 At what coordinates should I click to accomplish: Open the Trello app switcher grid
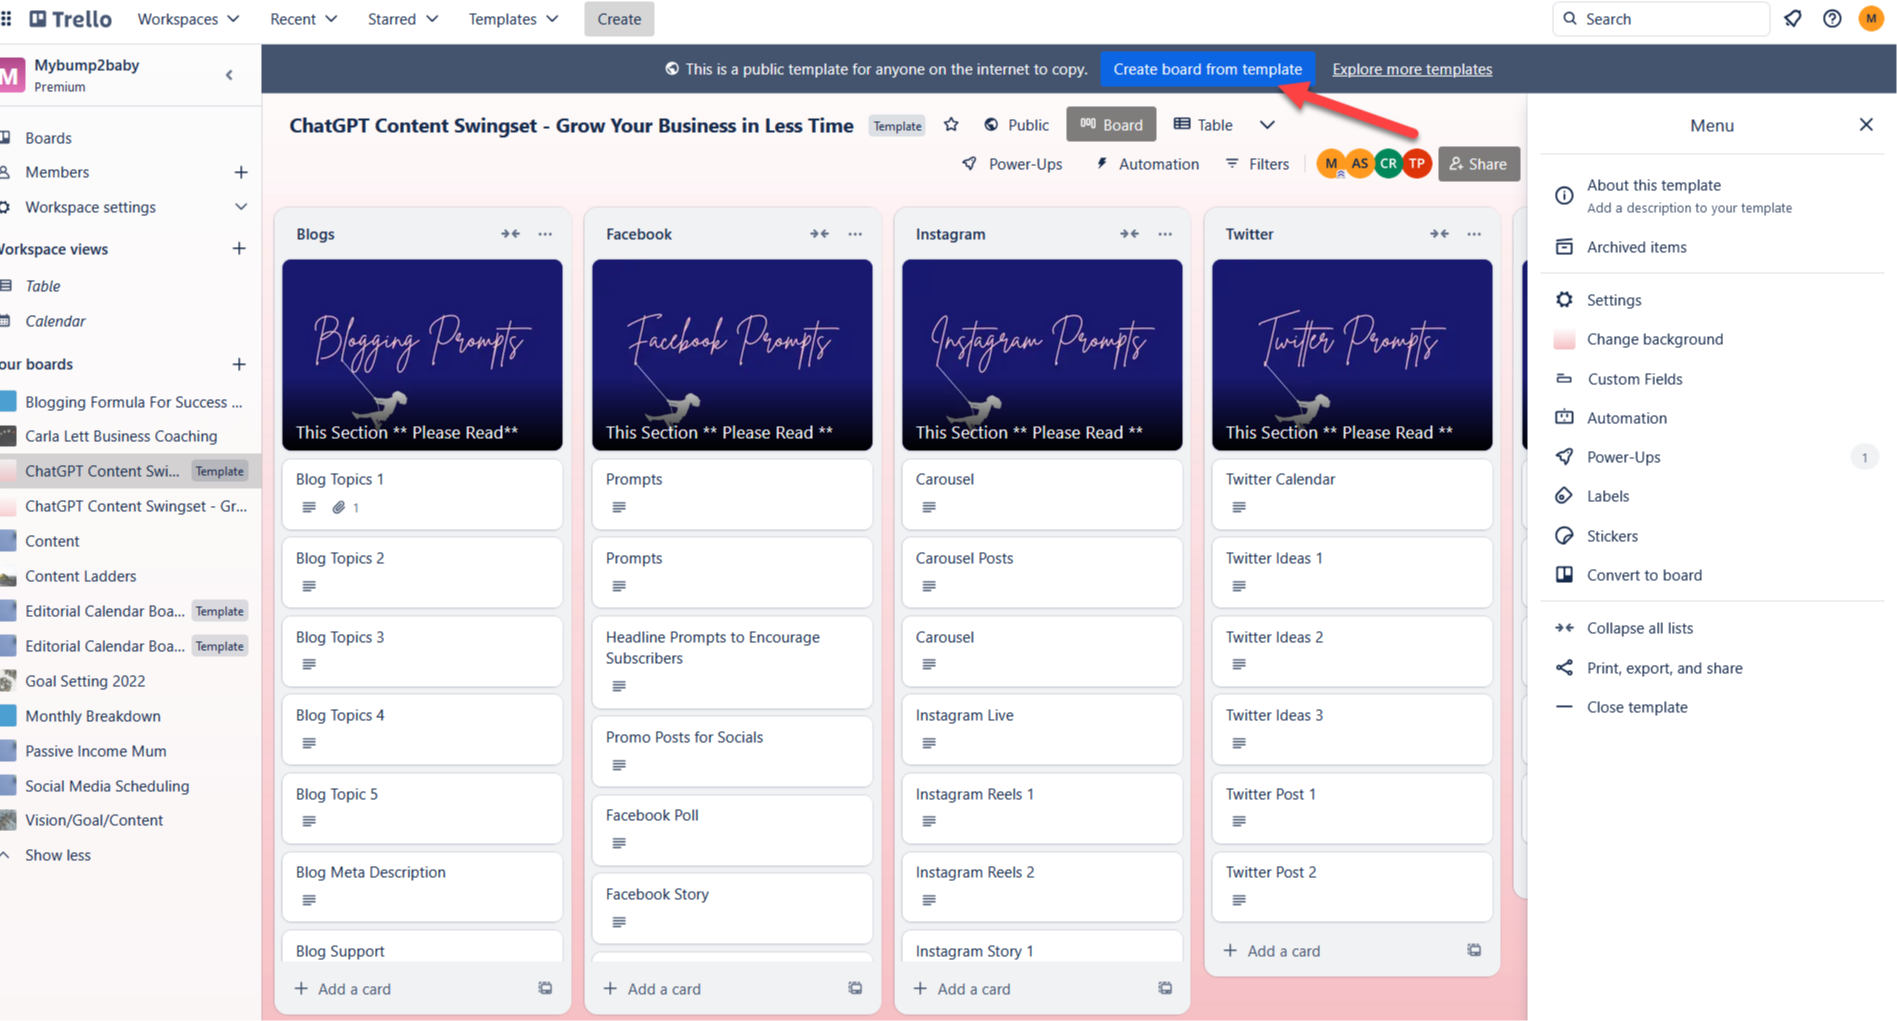coord(7,19)
